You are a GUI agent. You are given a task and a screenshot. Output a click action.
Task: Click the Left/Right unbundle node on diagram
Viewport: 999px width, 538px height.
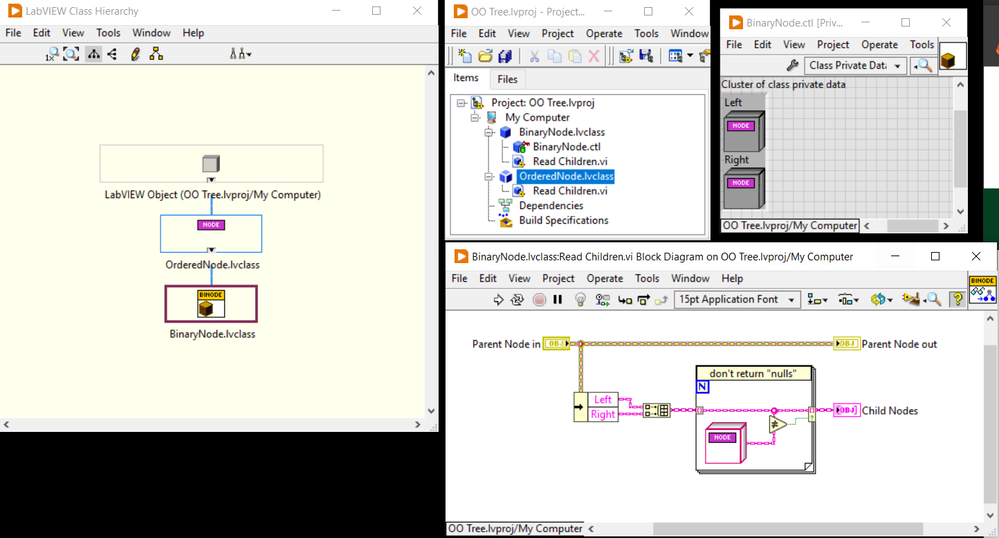(x=596, y=407)
